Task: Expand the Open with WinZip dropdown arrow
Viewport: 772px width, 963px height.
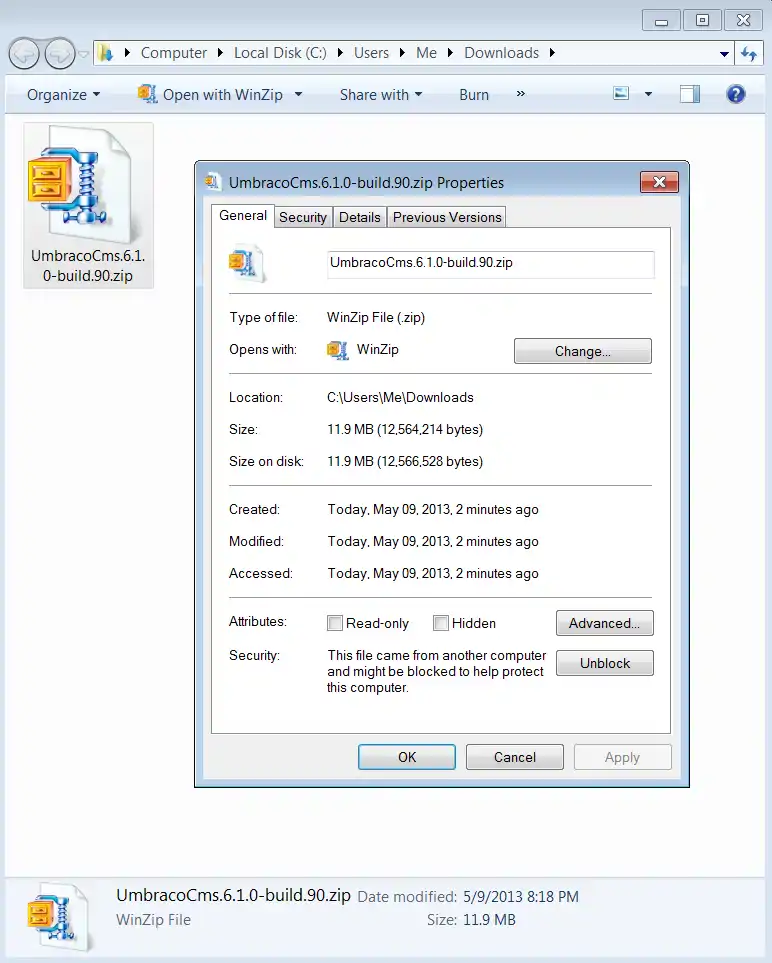Action: (x=298, y=95)
